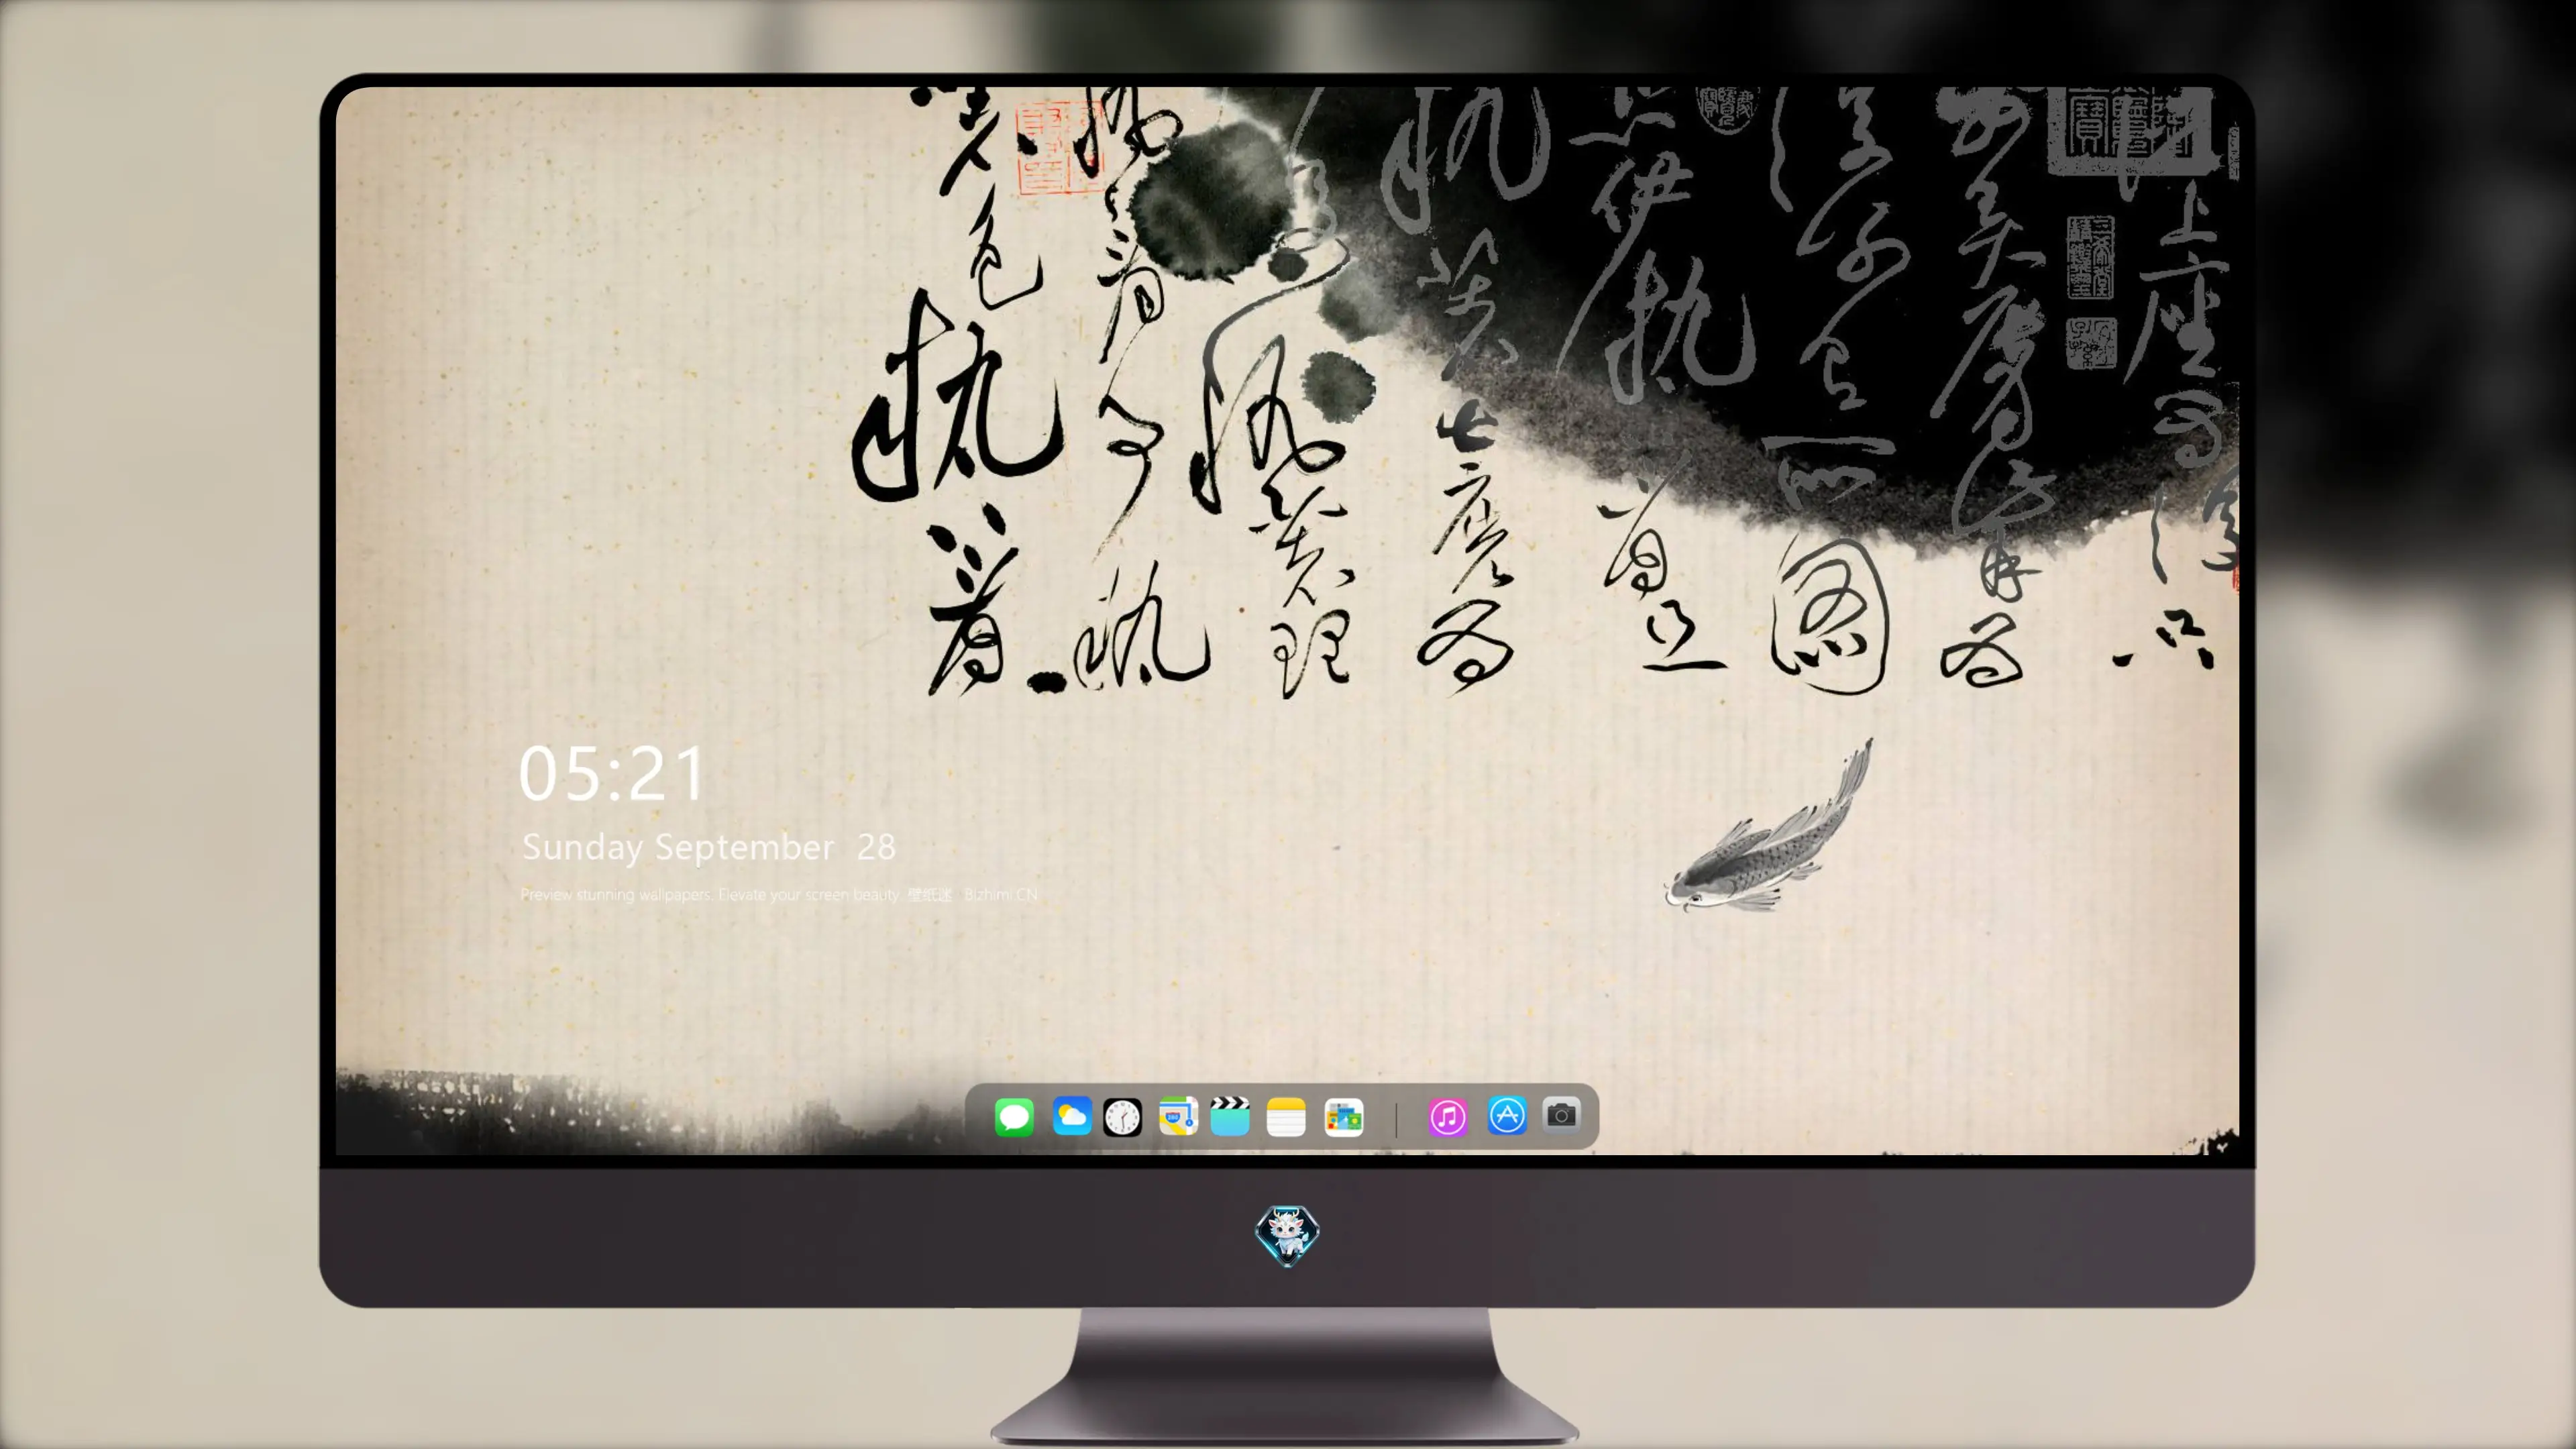Open the App Store icon
The height and width of the screenshot is (1449, 2576).
click(1507, 1115)
